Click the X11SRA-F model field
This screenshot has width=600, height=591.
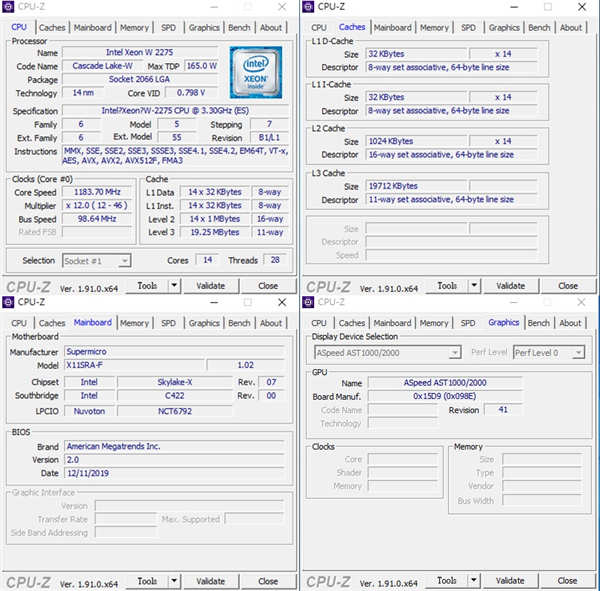click(x=135, y=365)
